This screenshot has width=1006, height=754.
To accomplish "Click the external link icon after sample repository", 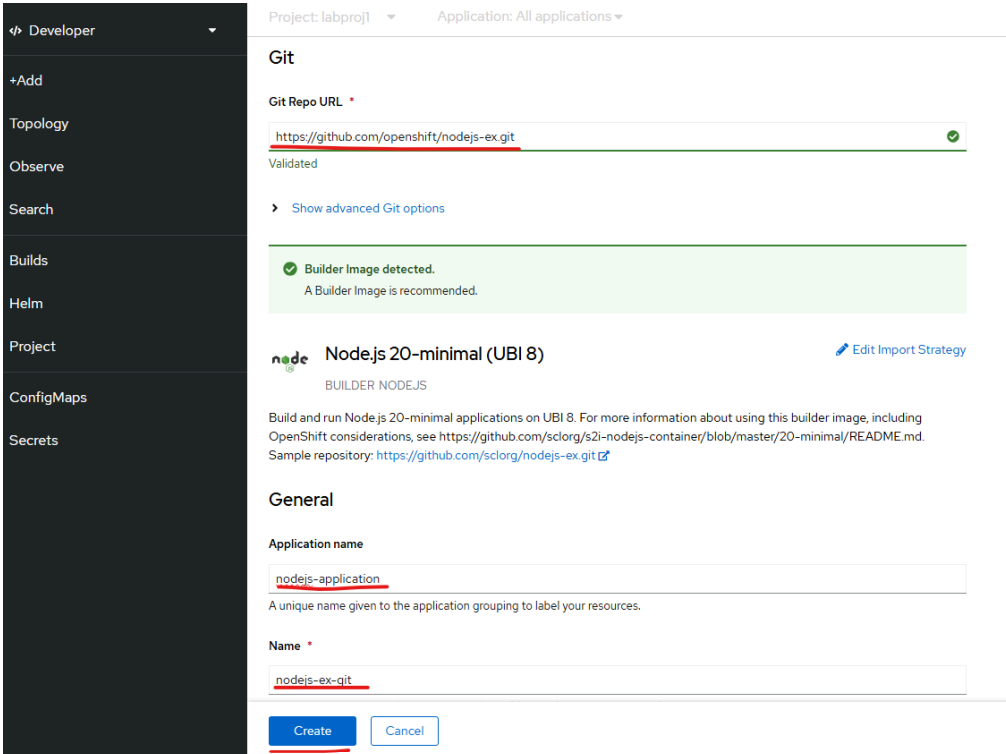I will (x=604, y=456).
